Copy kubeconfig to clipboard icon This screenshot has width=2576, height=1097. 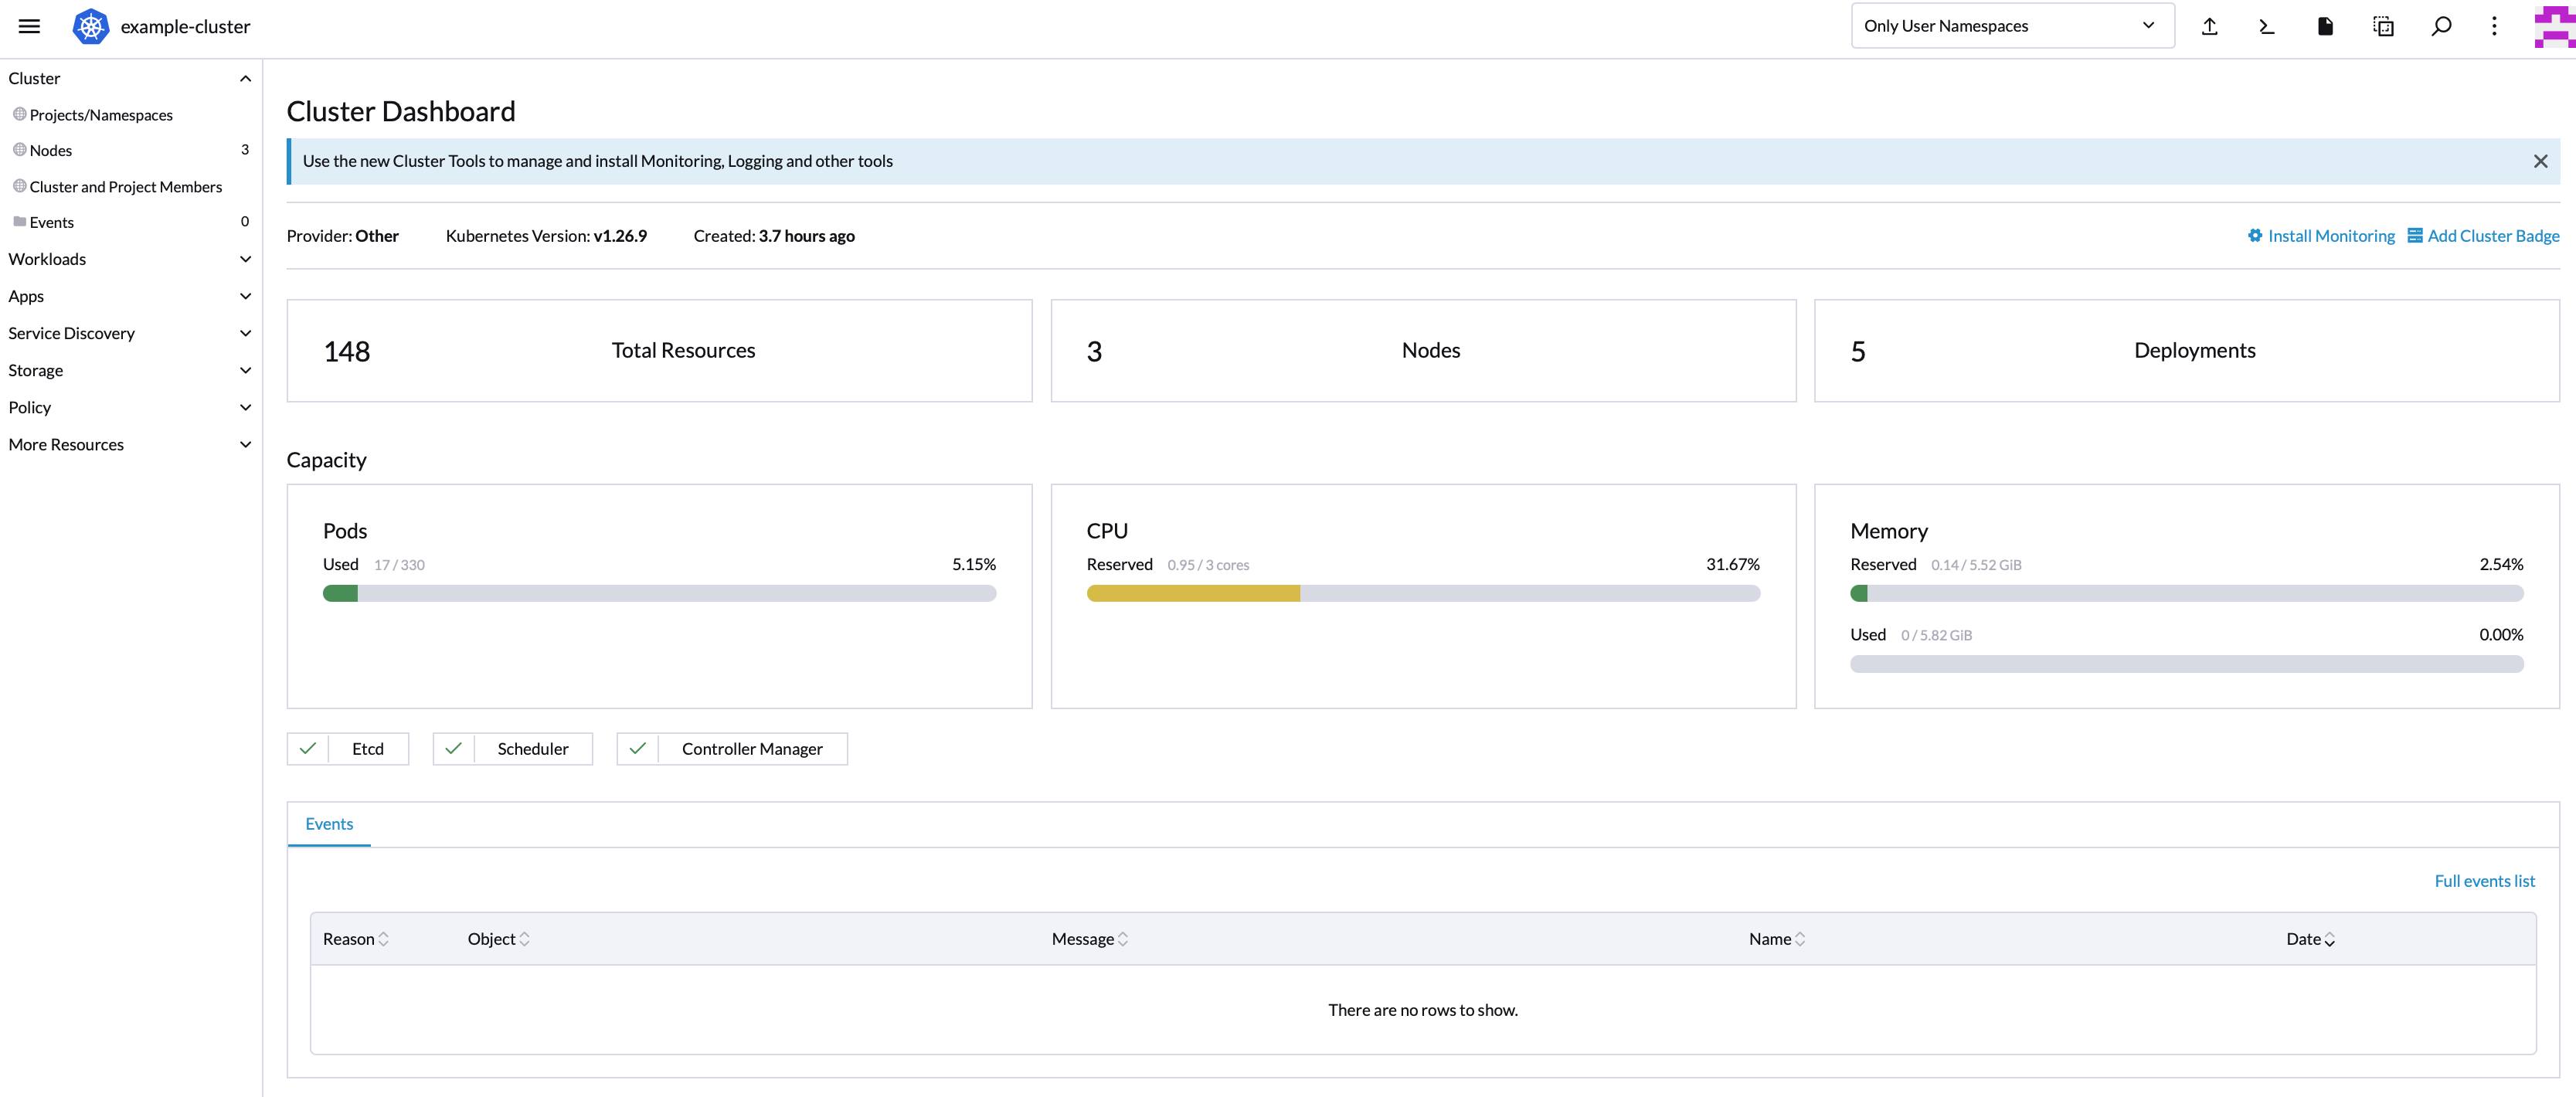tap(2383, 26)
